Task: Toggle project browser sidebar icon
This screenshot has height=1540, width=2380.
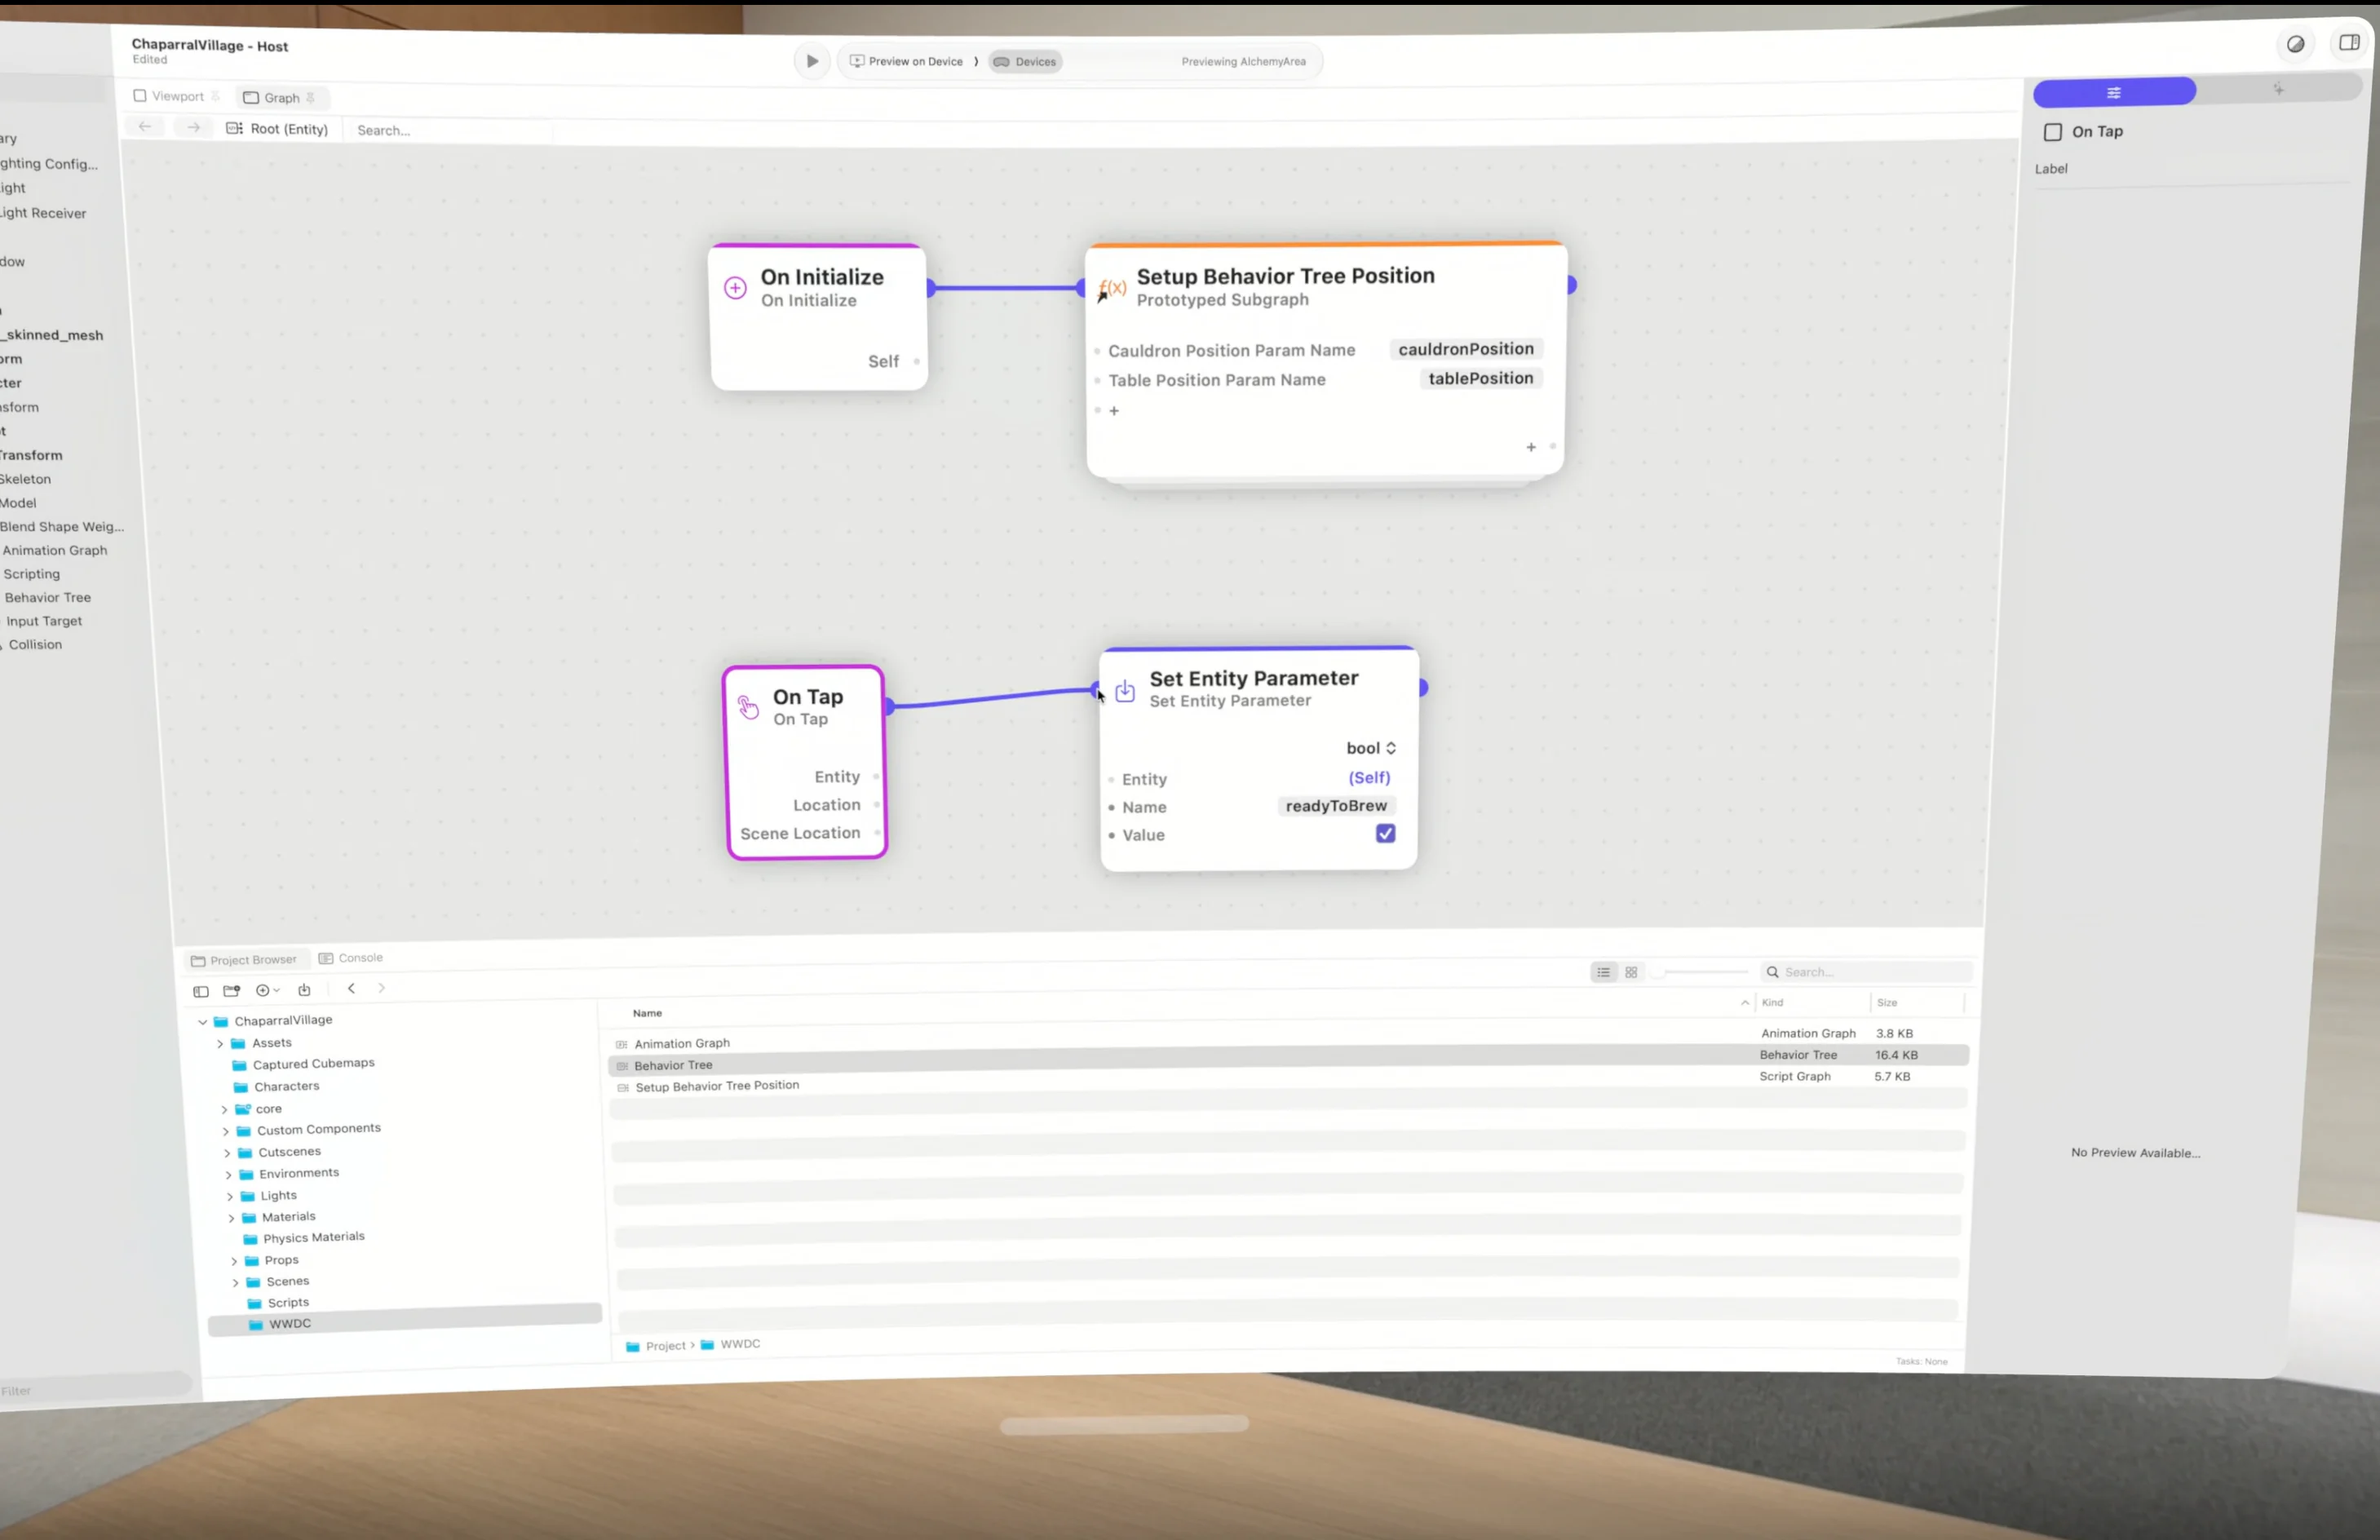Action: 201,991
